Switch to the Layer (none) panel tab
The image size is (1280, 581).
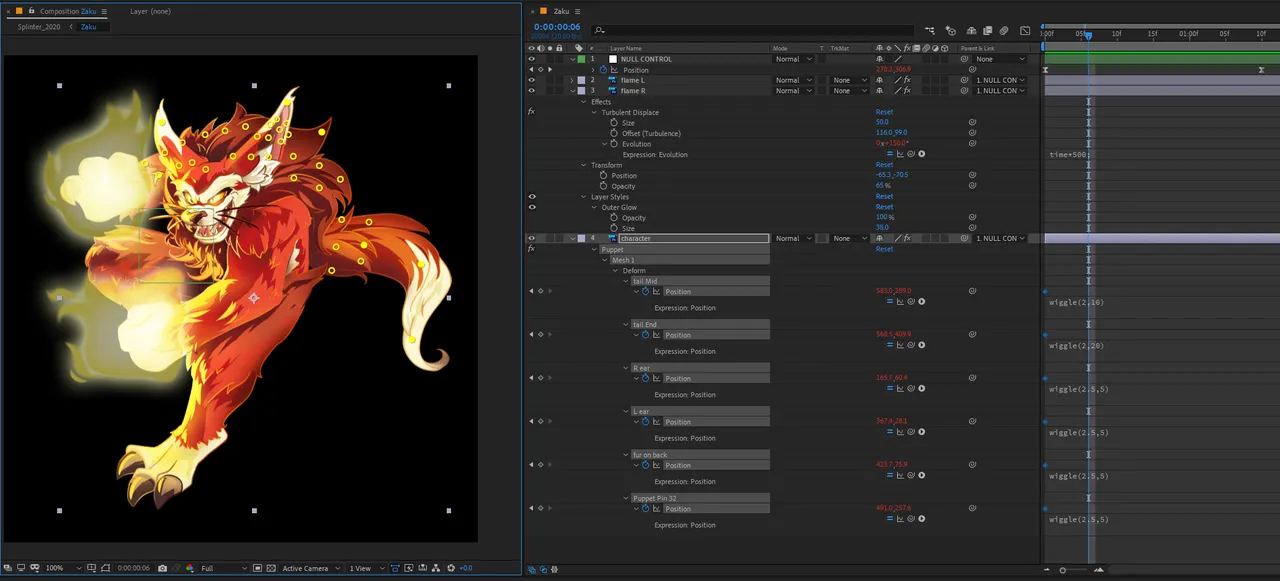[x=150, y=11]
